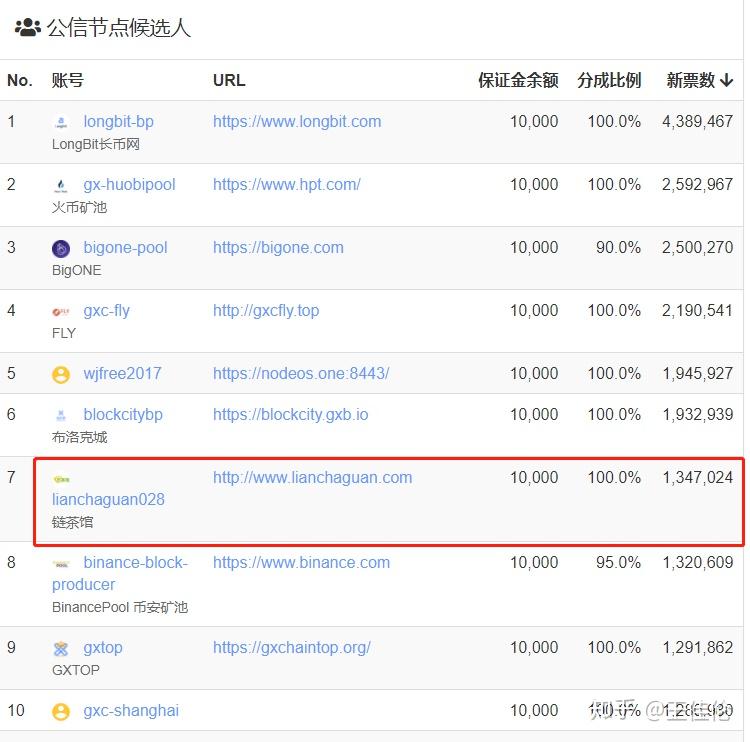Click the 分成比例 column header
The height and width of the screenshot is (742, 750).
pos(609,80)
